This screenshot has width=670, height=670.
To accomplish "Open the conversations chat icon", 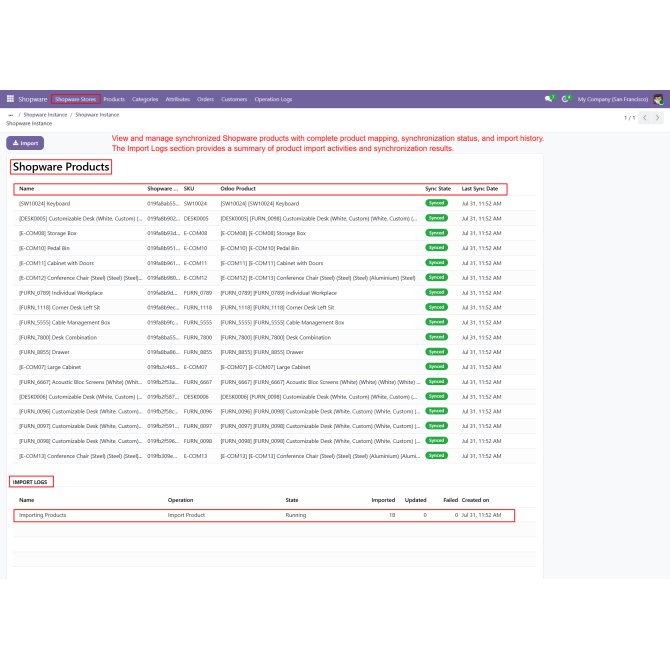I will click(x=549, y=99).
